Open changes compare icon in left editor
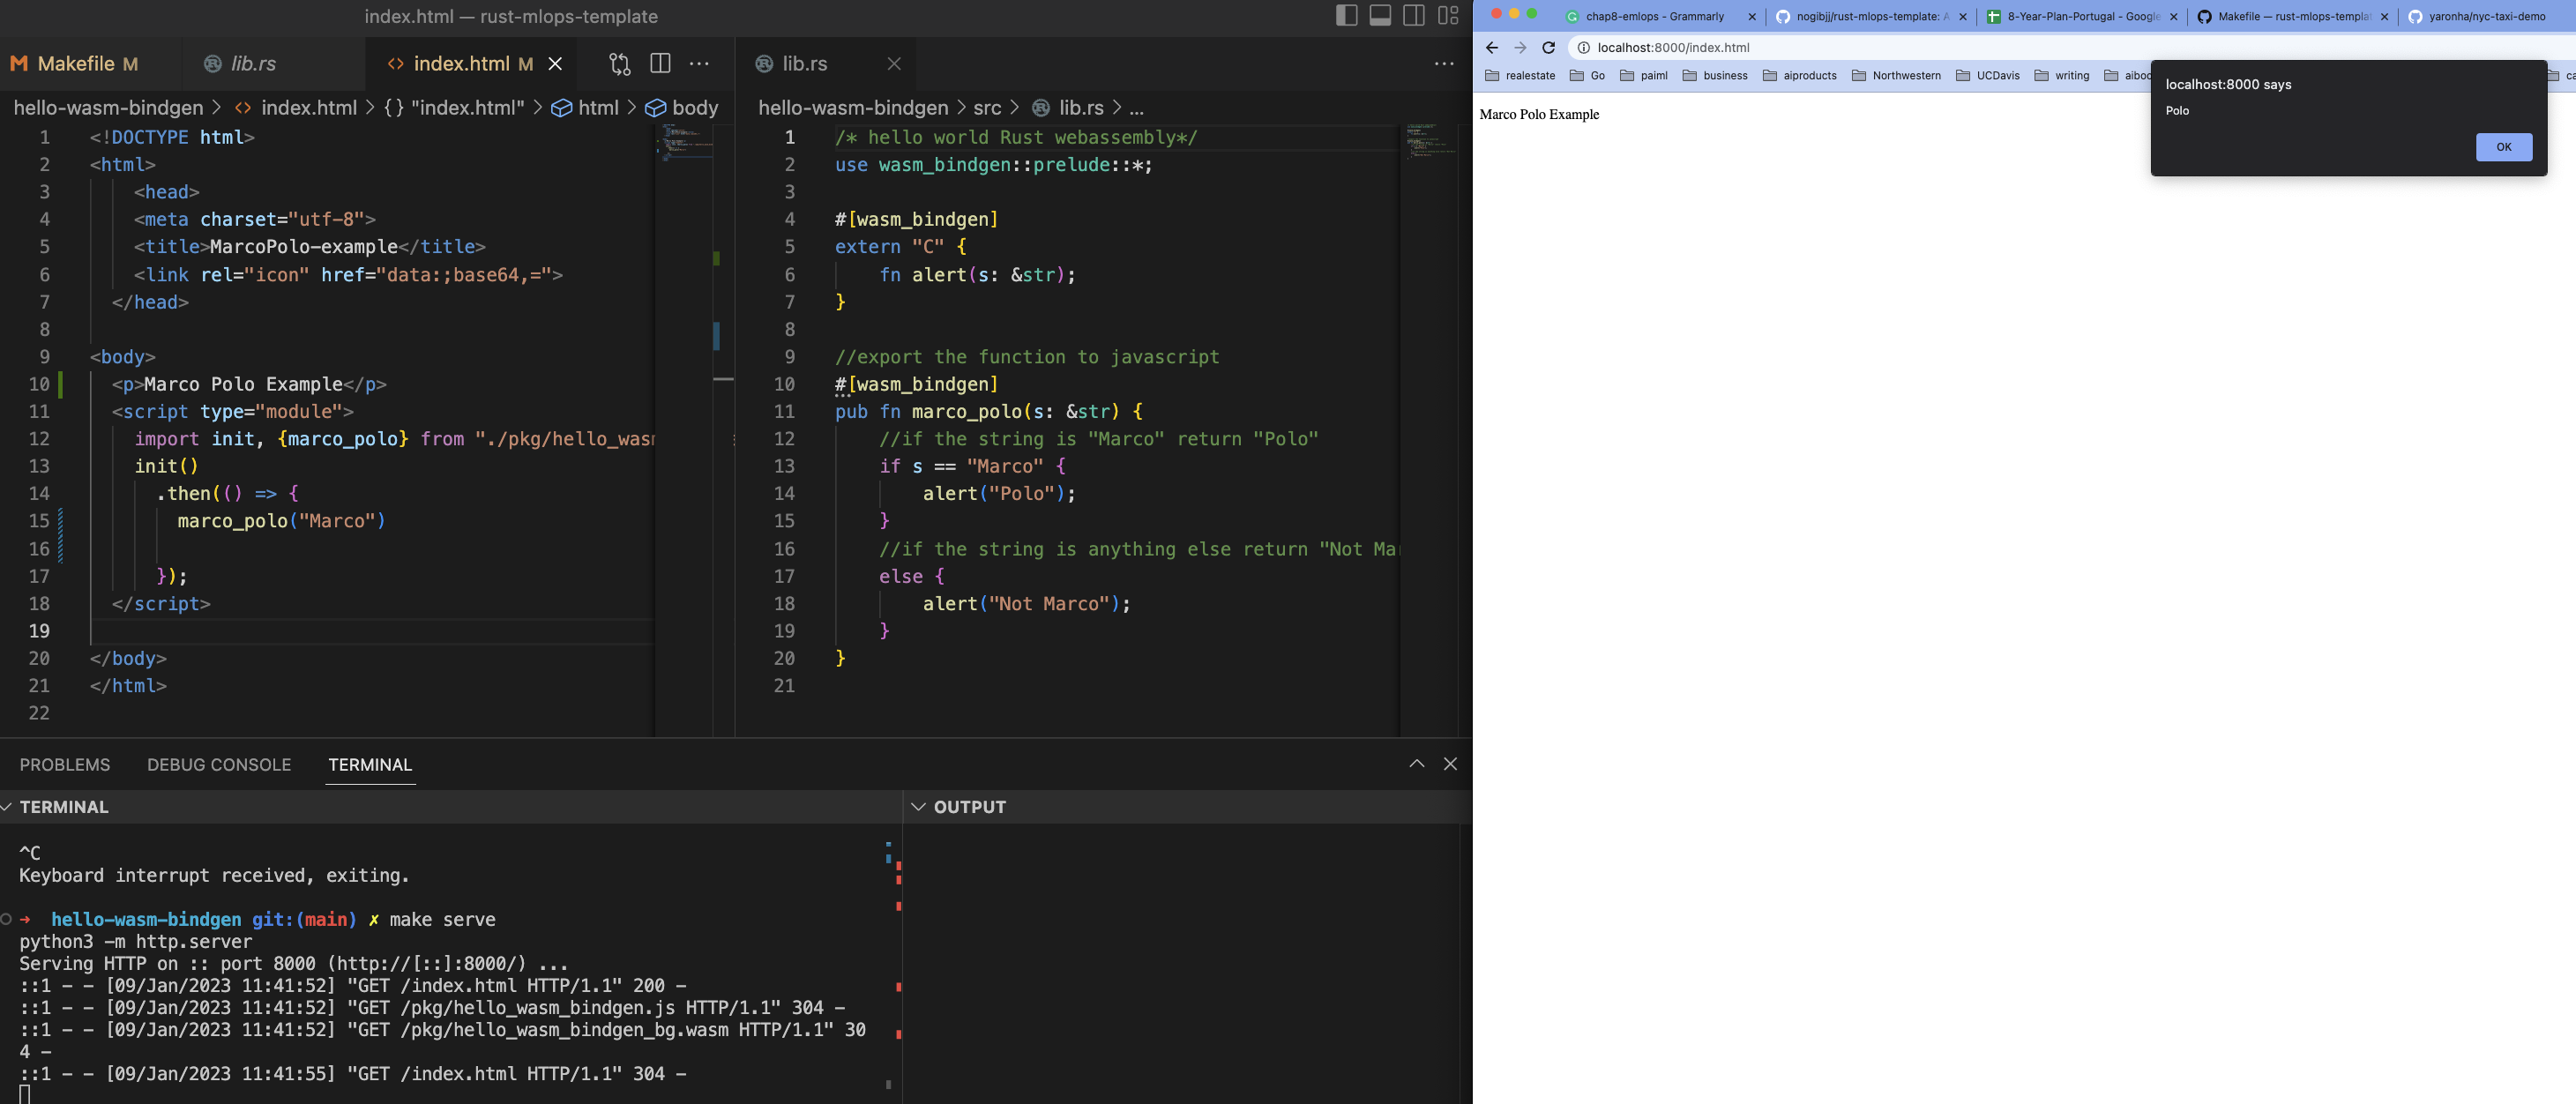This screenshot has height=1104, width=2576. point(620,64)
